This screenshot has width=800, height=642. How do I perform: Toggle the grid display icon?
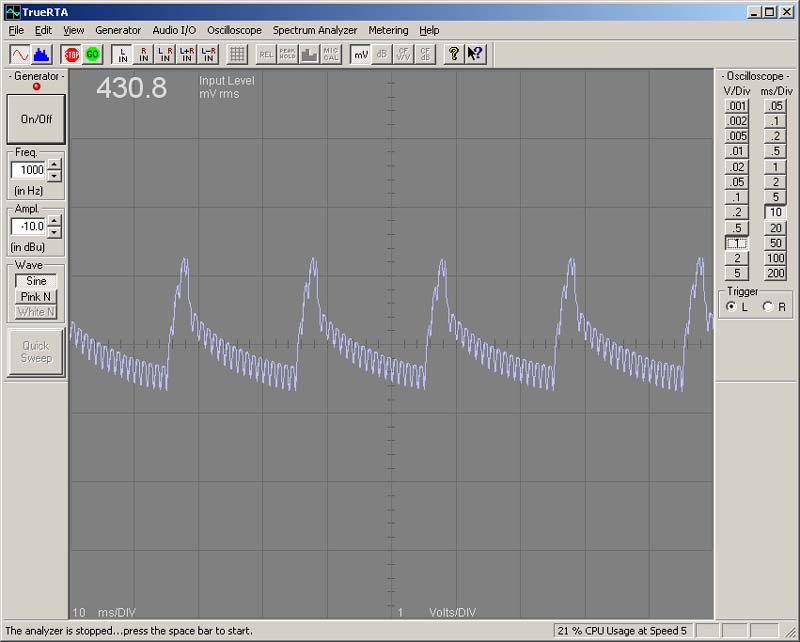pos(237,54)
